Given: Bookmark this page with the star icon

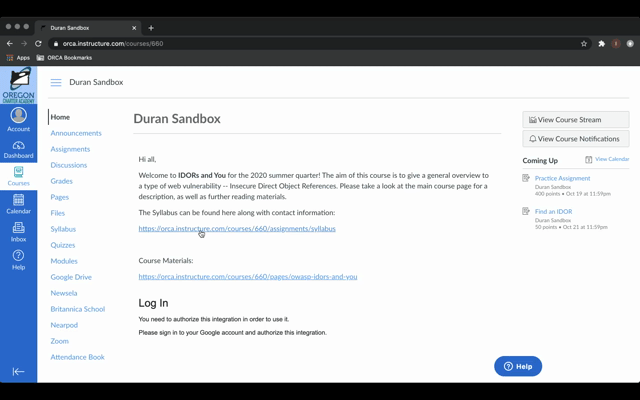Looking at the screenshot, I should 584,44.
